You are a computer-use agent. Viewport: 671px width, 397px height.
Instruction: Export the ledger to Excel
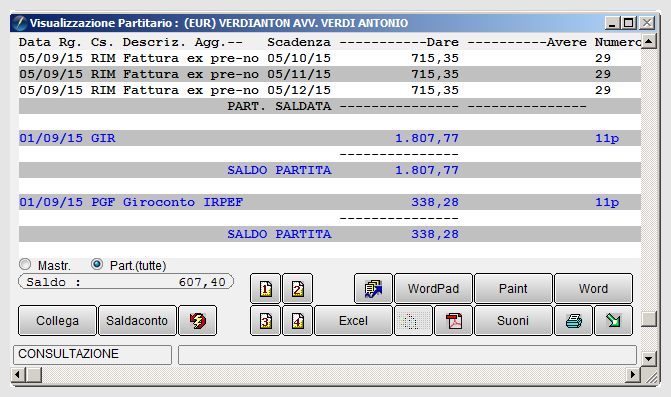tap(353, 320)
